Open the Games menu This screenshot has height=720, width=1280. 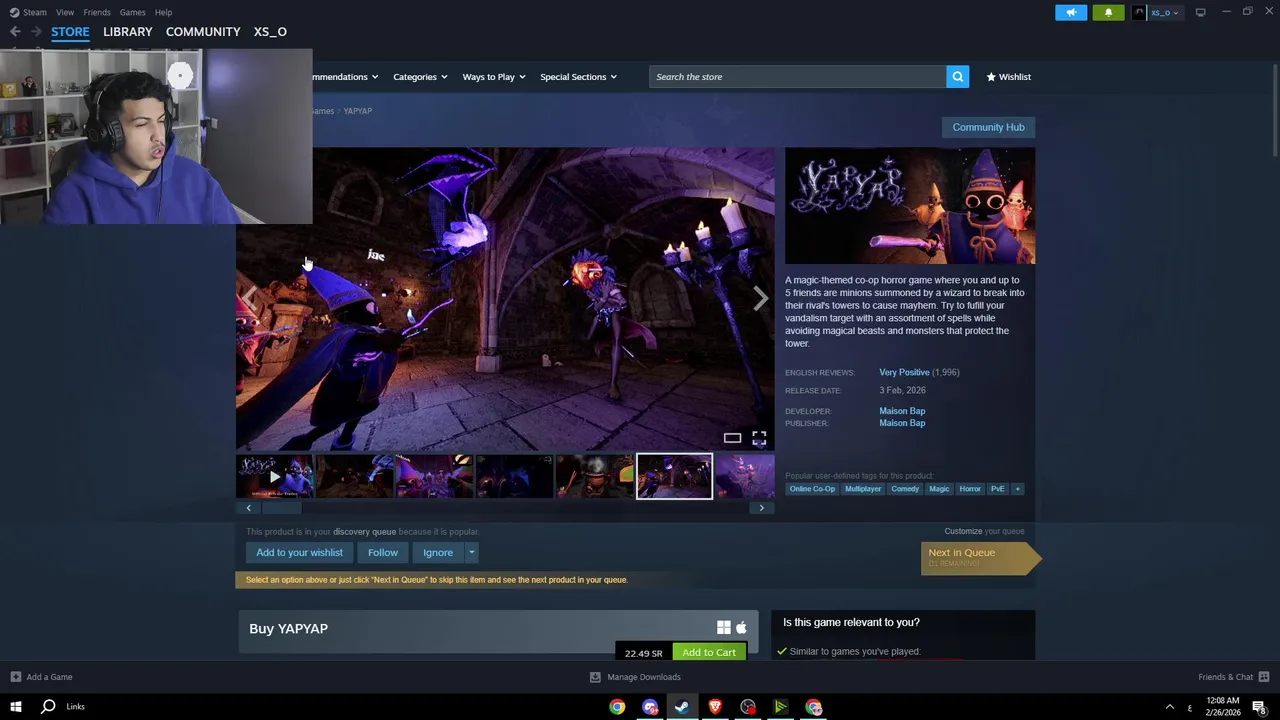point(132,12)
